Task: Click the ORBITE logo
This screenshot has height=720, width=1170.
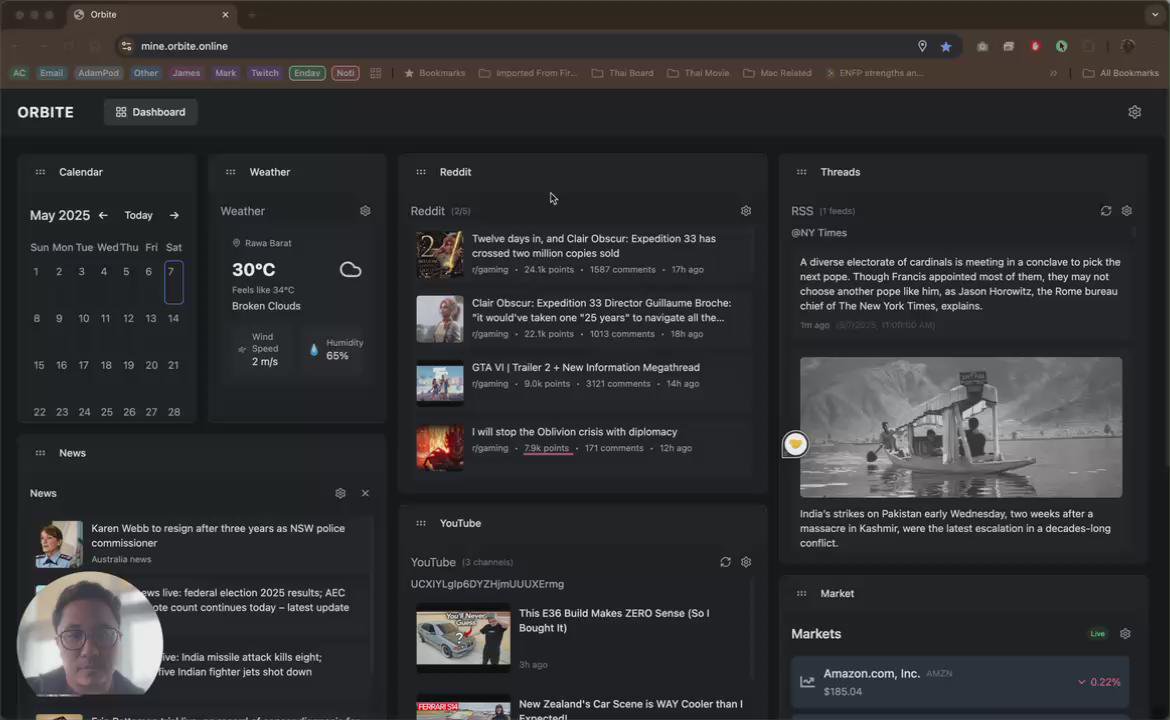Action: [x=46, y=112]
